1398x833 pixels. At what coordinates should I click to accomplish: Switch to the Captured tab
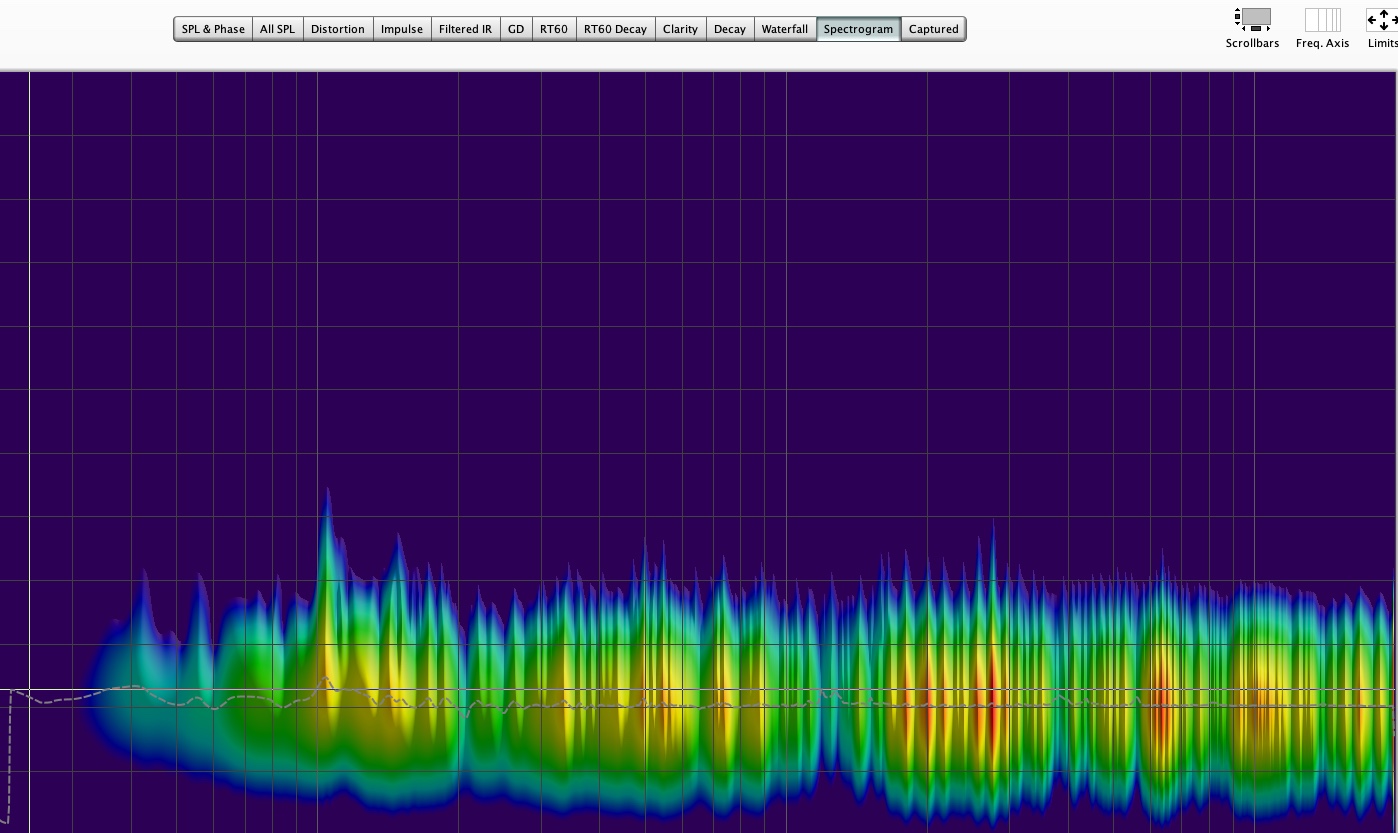933,29
